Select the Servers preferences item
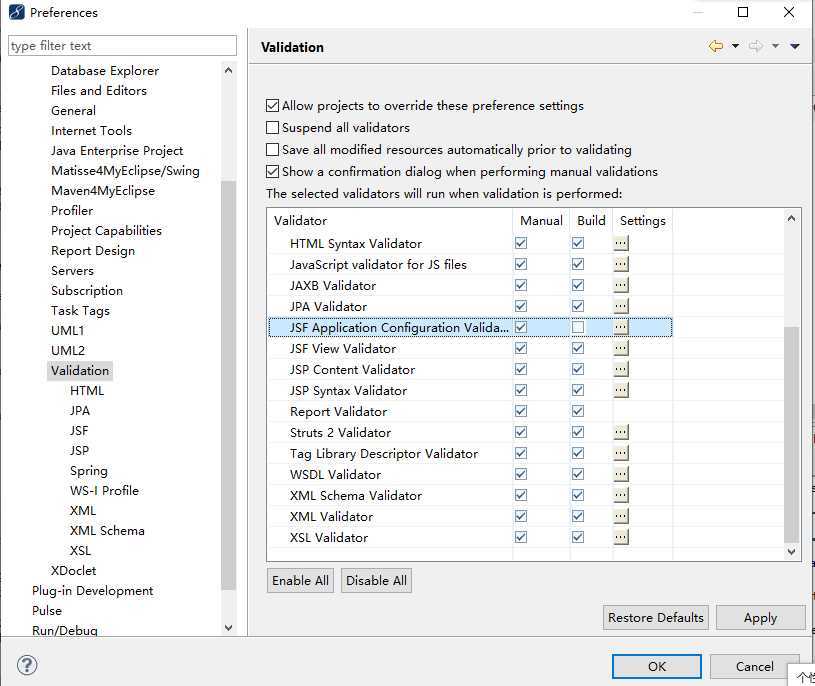 (72, 271)
